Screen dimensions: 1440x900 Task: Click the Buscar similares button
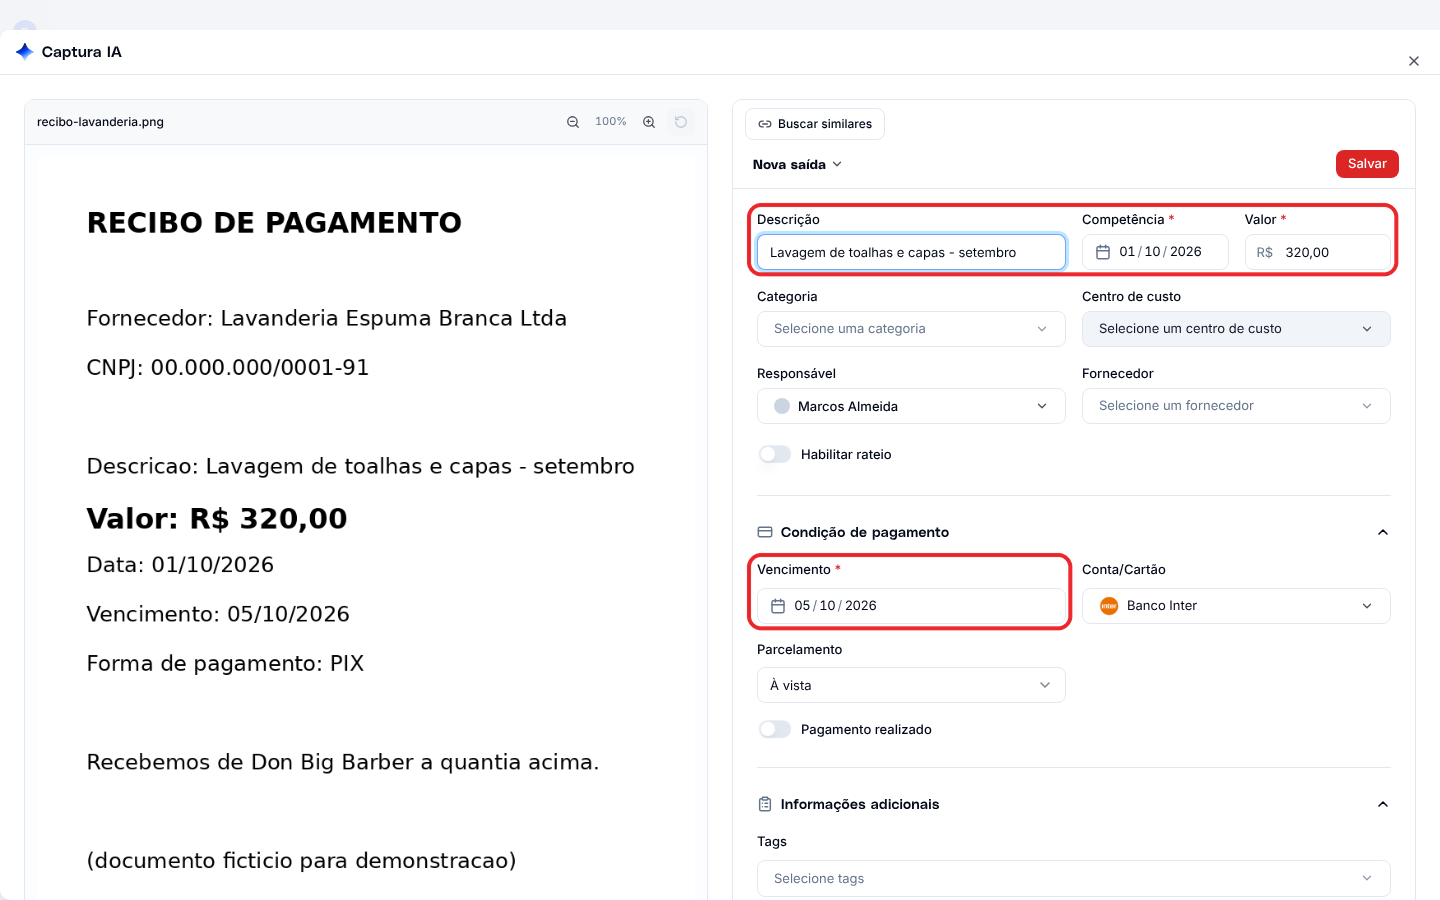815,124
